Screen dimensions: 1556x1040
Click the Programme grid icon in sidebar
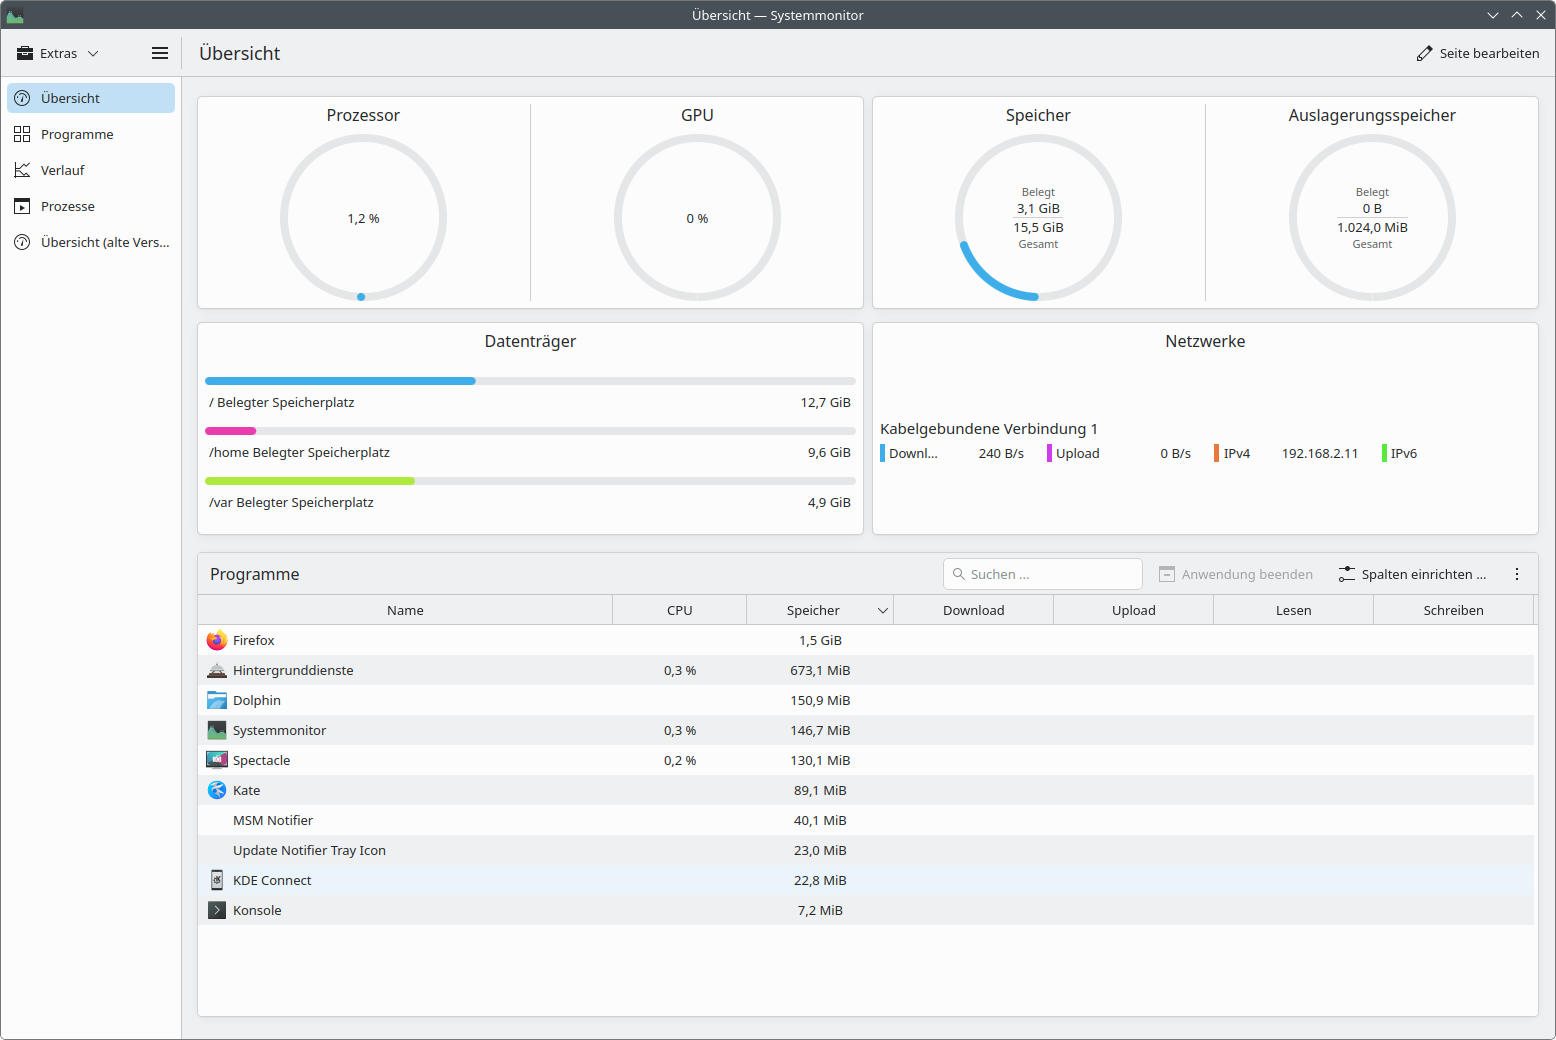coord(22,134)
